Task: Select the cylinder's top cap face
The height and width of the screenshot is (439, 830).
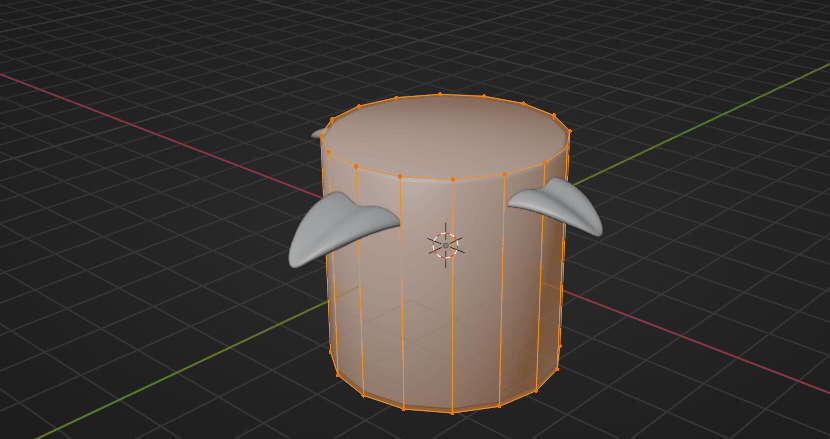Action: point(445,136)
